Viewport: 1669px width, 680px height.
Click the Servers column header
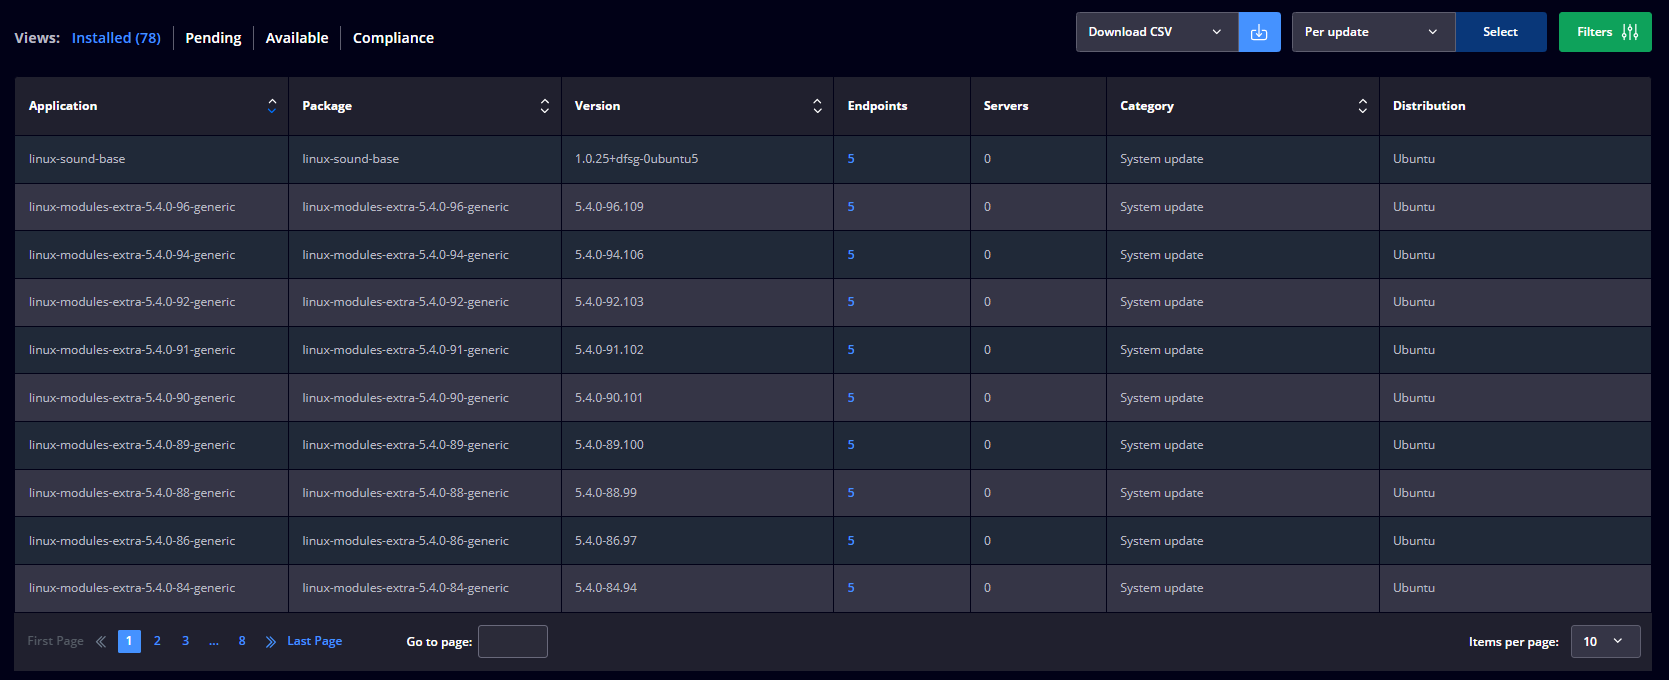(1006, 106)
